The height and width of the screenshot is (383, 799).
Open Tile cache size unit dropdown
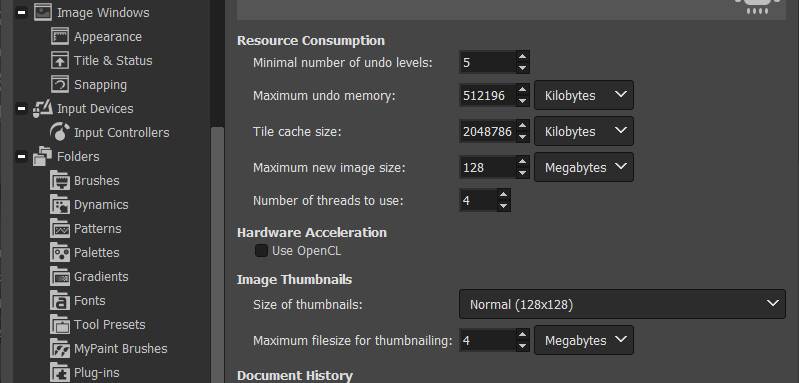coord(584,131)
